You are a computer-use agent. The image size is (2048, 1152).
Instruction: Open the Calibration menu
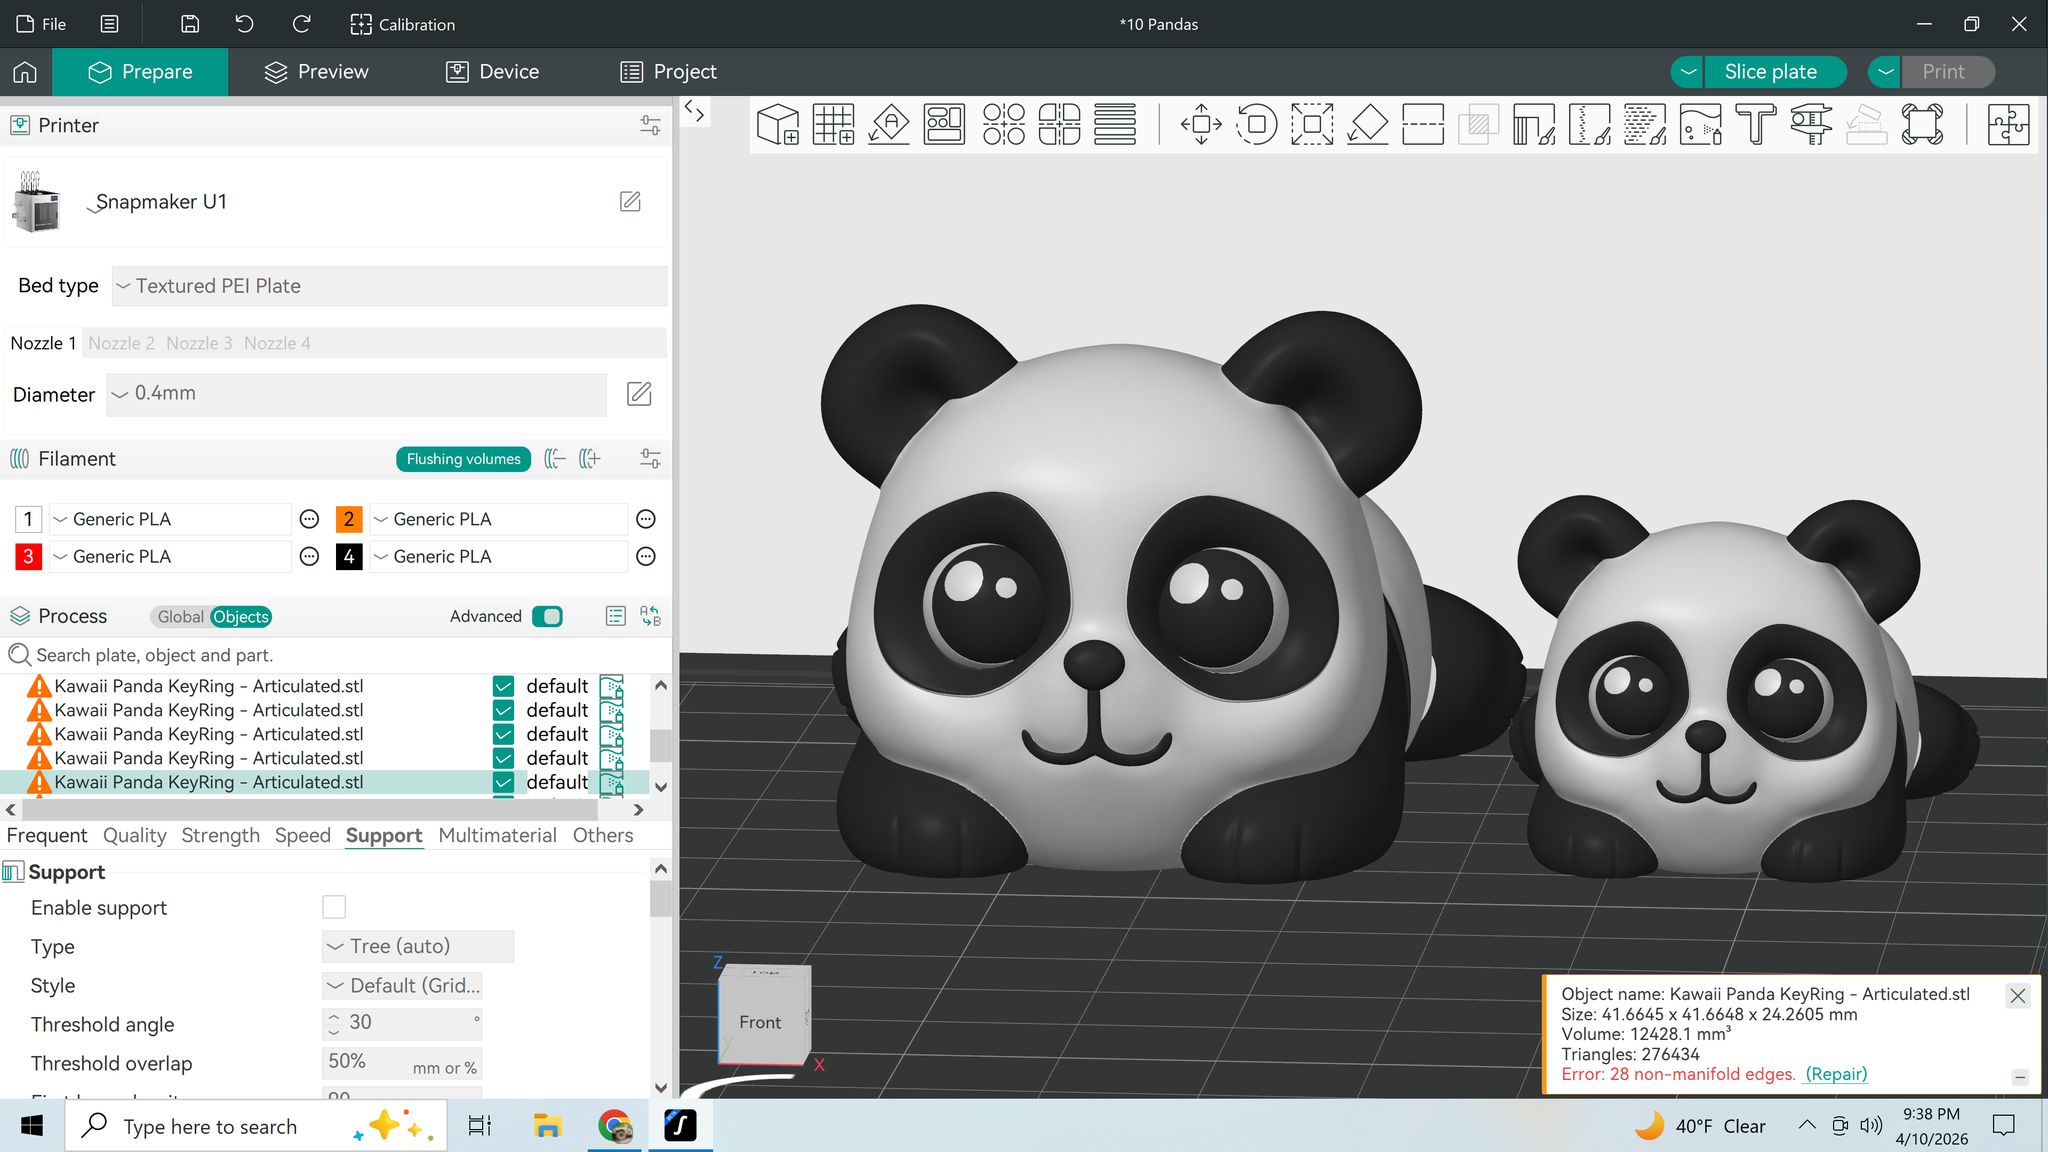403,24
